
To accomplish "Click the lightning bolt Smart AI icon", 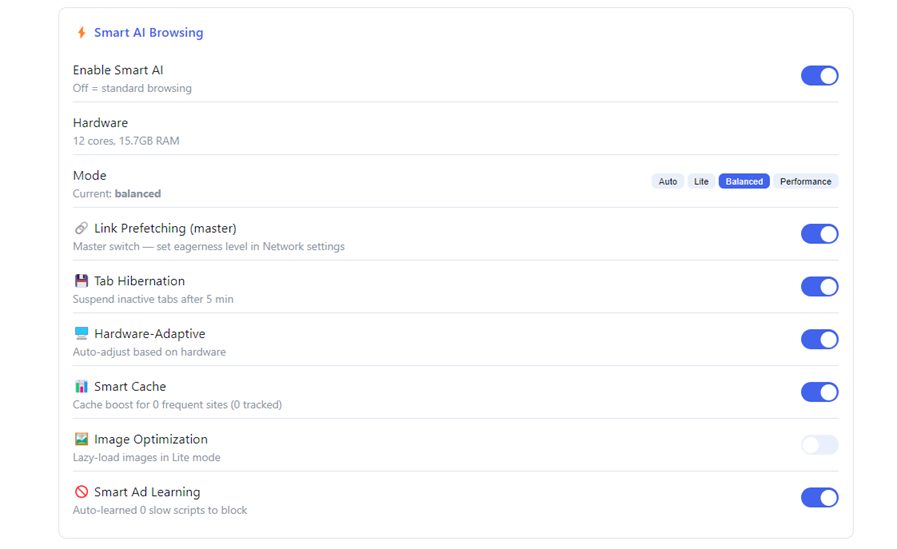I will point(82,33).
